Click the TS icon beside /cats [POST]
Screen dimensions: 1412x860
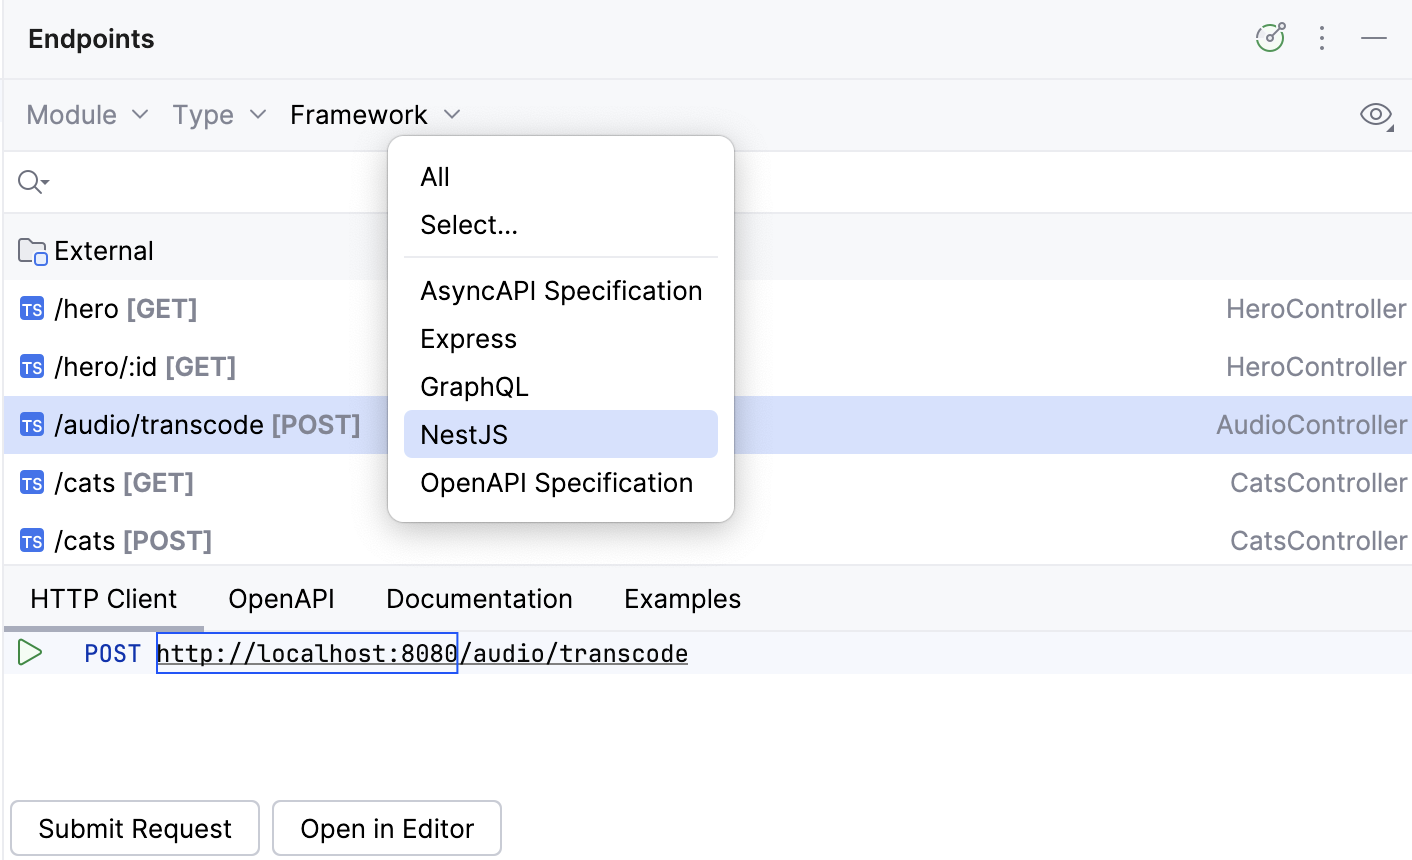[31, 540]
